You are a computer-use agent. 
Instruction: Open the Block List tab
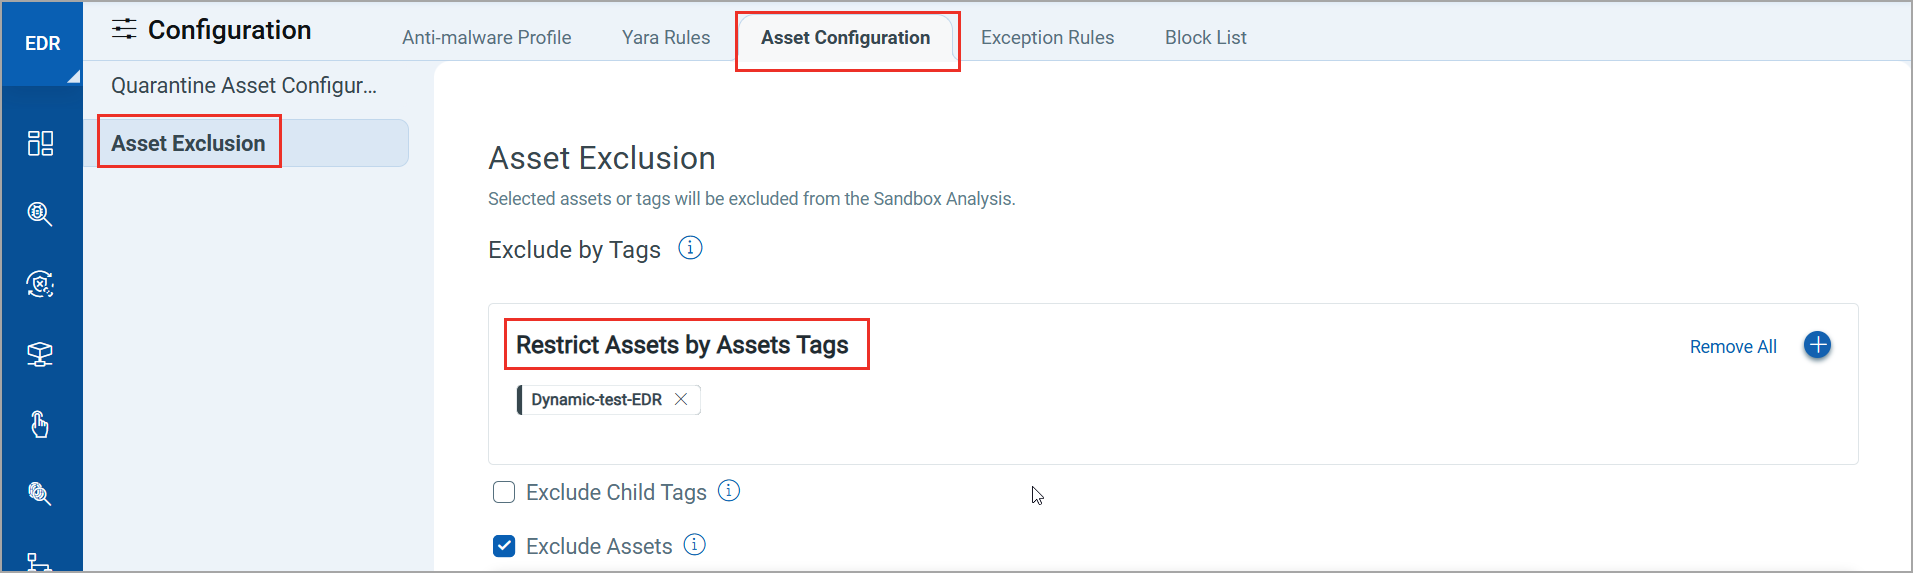pyautogui.click(x=1205, y=38)
